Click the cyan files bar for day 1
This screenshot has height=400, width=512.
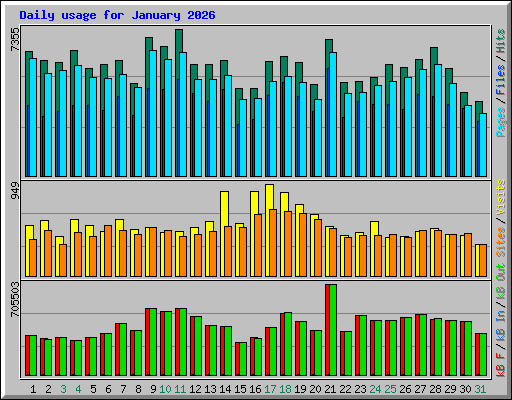pyautogui.click(x=33, y=117)
